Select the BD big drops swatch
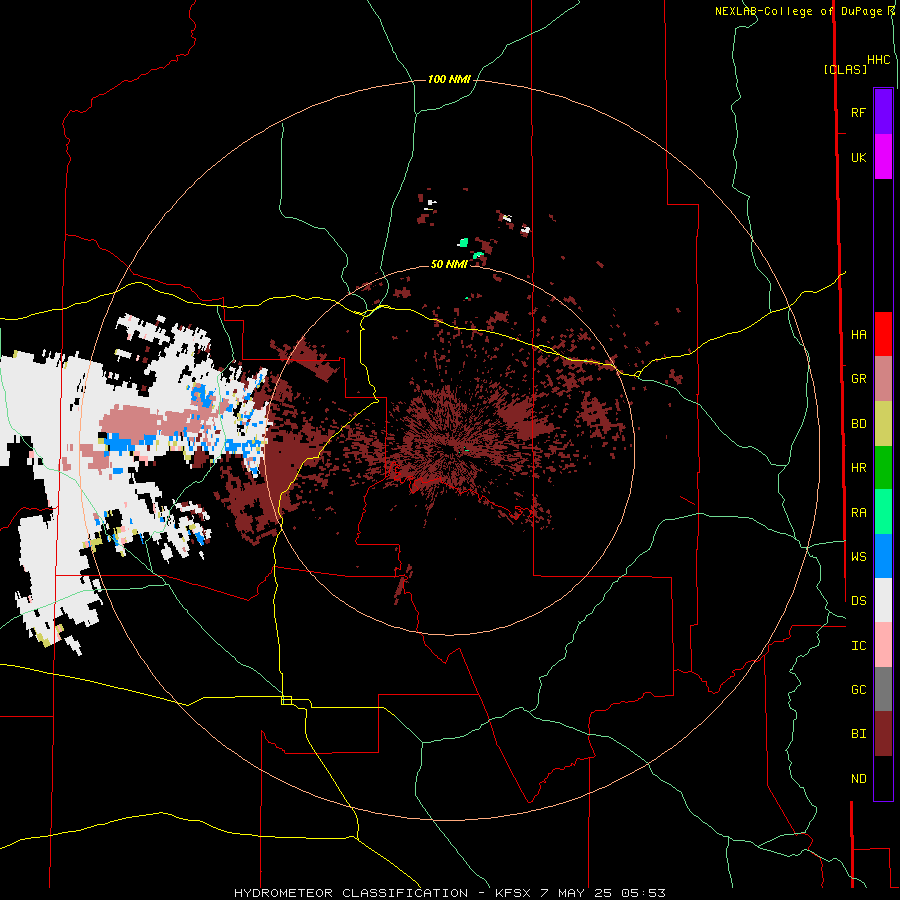This screenshot has width=900, height=900. (883, 424)
